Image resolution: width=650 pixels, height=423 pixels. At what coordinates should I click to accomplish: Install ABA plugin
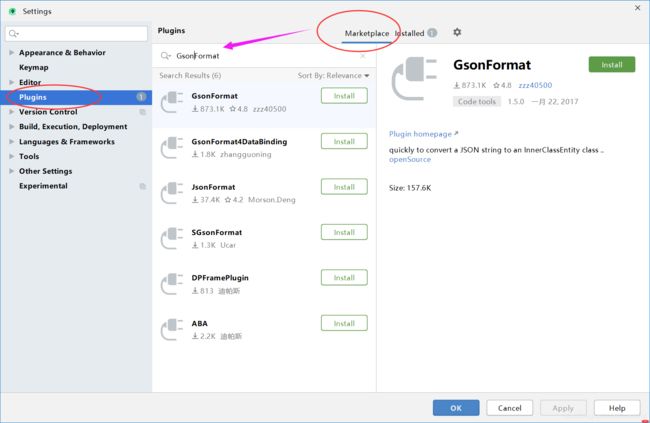click(x=344, y=323)
